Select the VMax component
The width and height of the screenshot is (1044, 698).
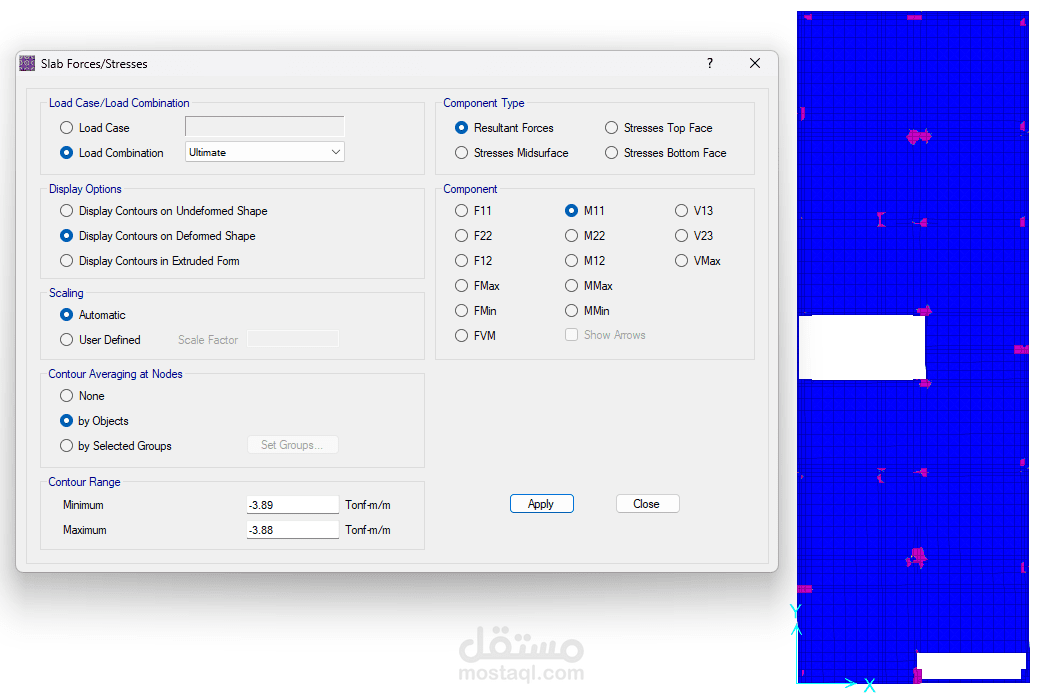pos(681,261)
